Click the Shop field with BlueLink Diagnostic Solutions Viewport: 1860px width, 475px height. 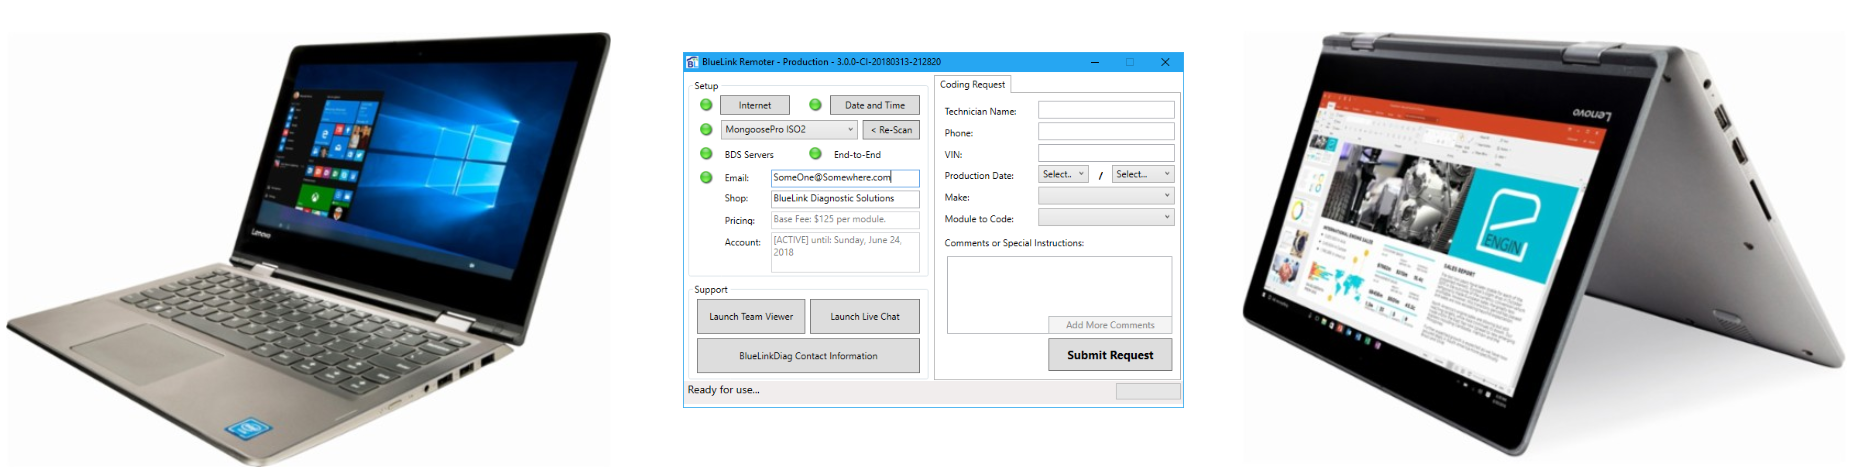(x=845, y=199)
